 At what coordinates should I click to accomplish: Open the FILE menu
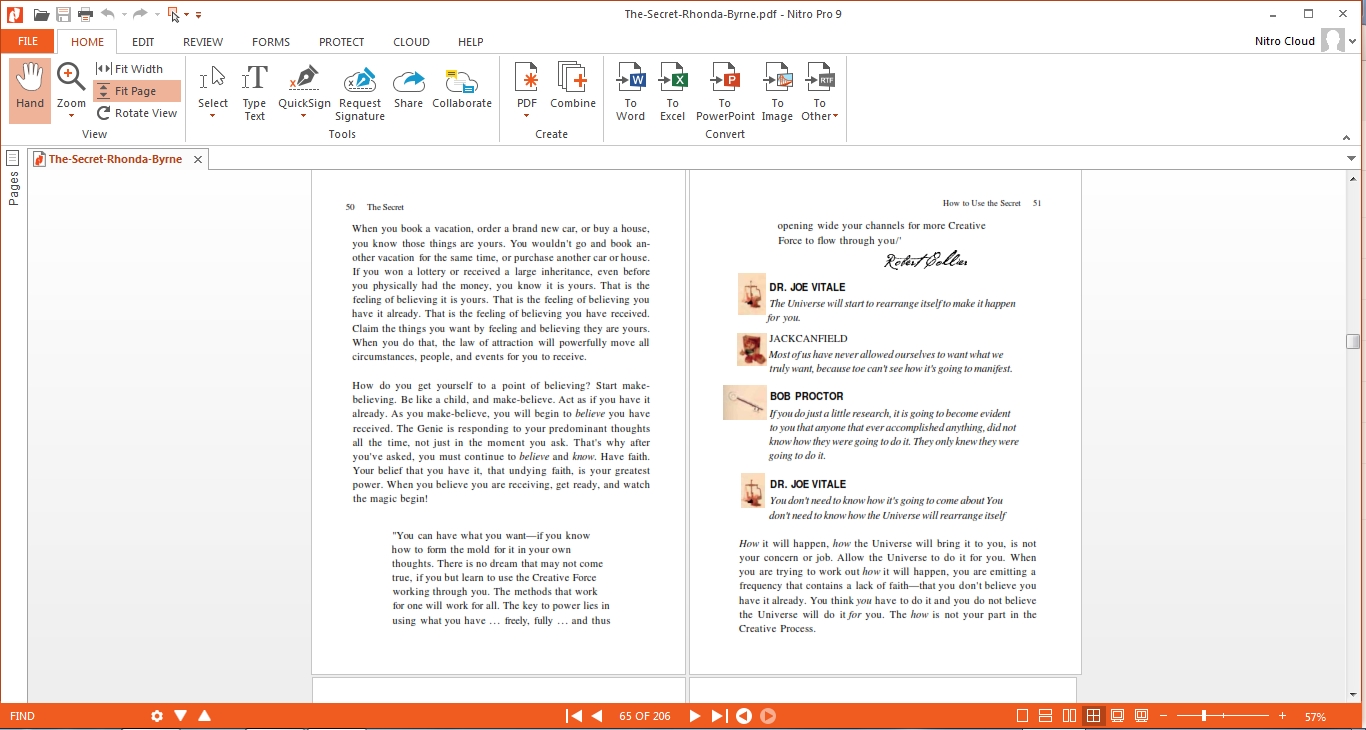(28, 42)
